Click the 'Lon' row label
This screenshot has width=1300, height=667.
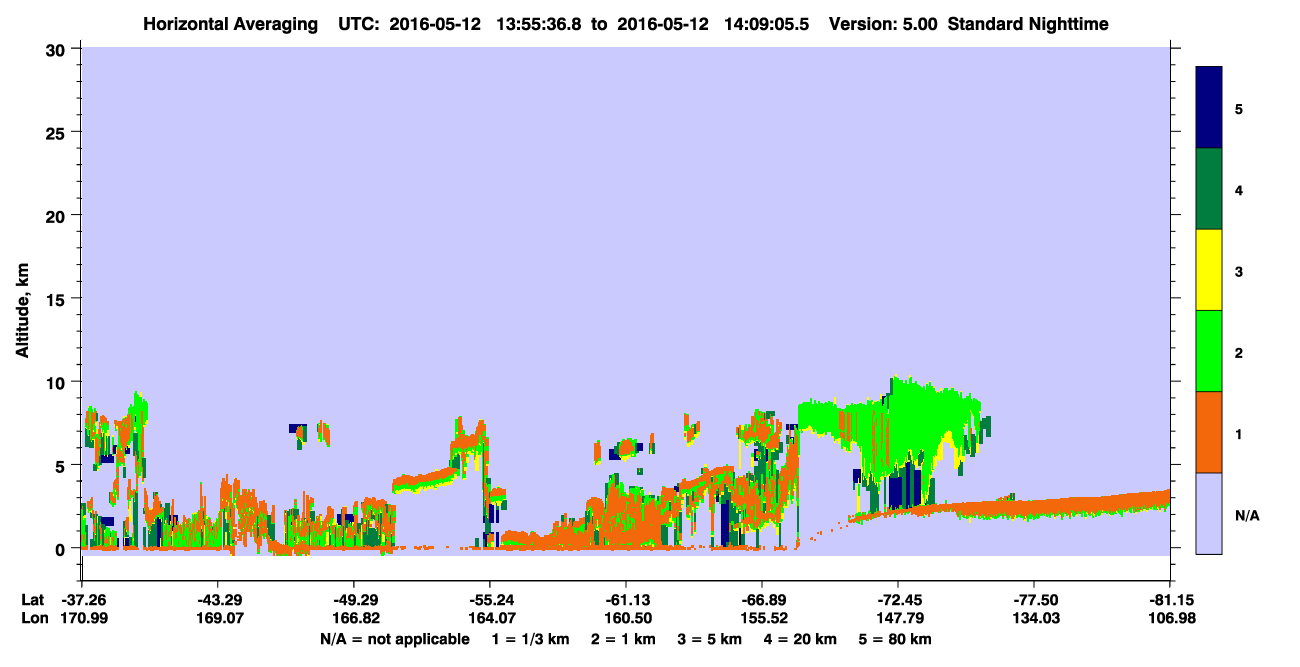tap(34, 619)
